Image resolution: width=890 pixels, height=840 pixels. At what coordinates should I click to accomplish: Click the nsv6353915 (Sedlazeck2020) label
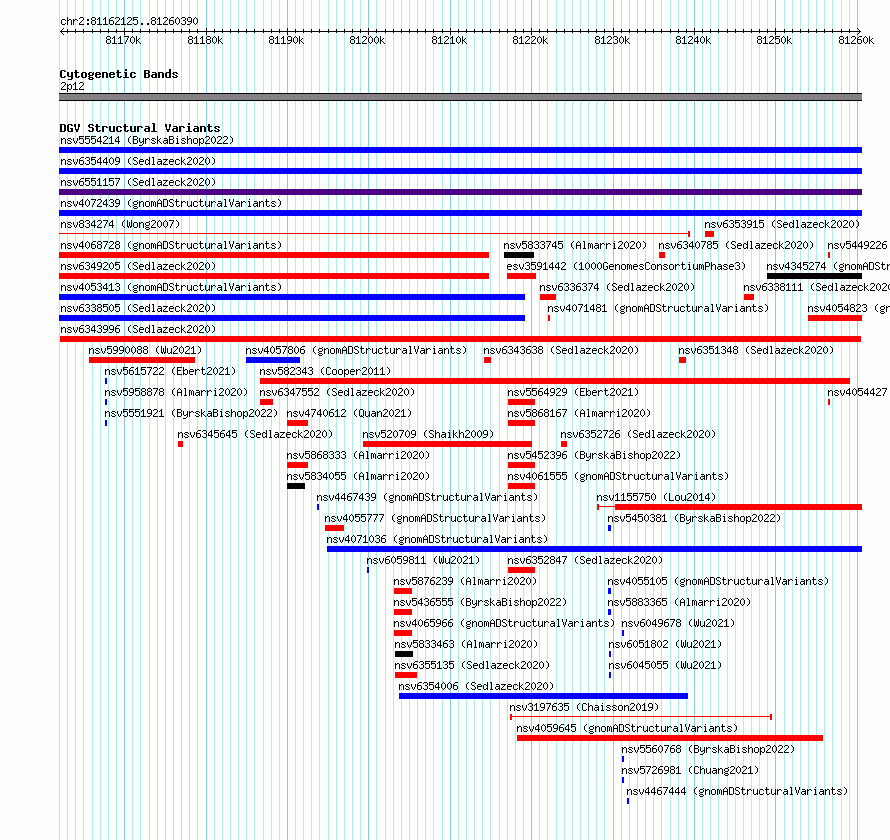pyautogui.click(x=782, y=224)
